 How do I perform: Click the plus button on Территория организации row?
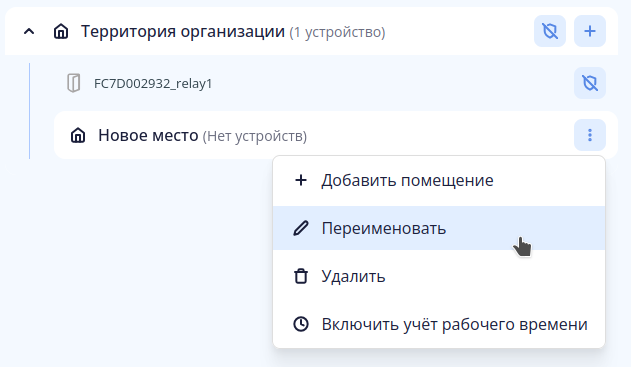[590, 31]
